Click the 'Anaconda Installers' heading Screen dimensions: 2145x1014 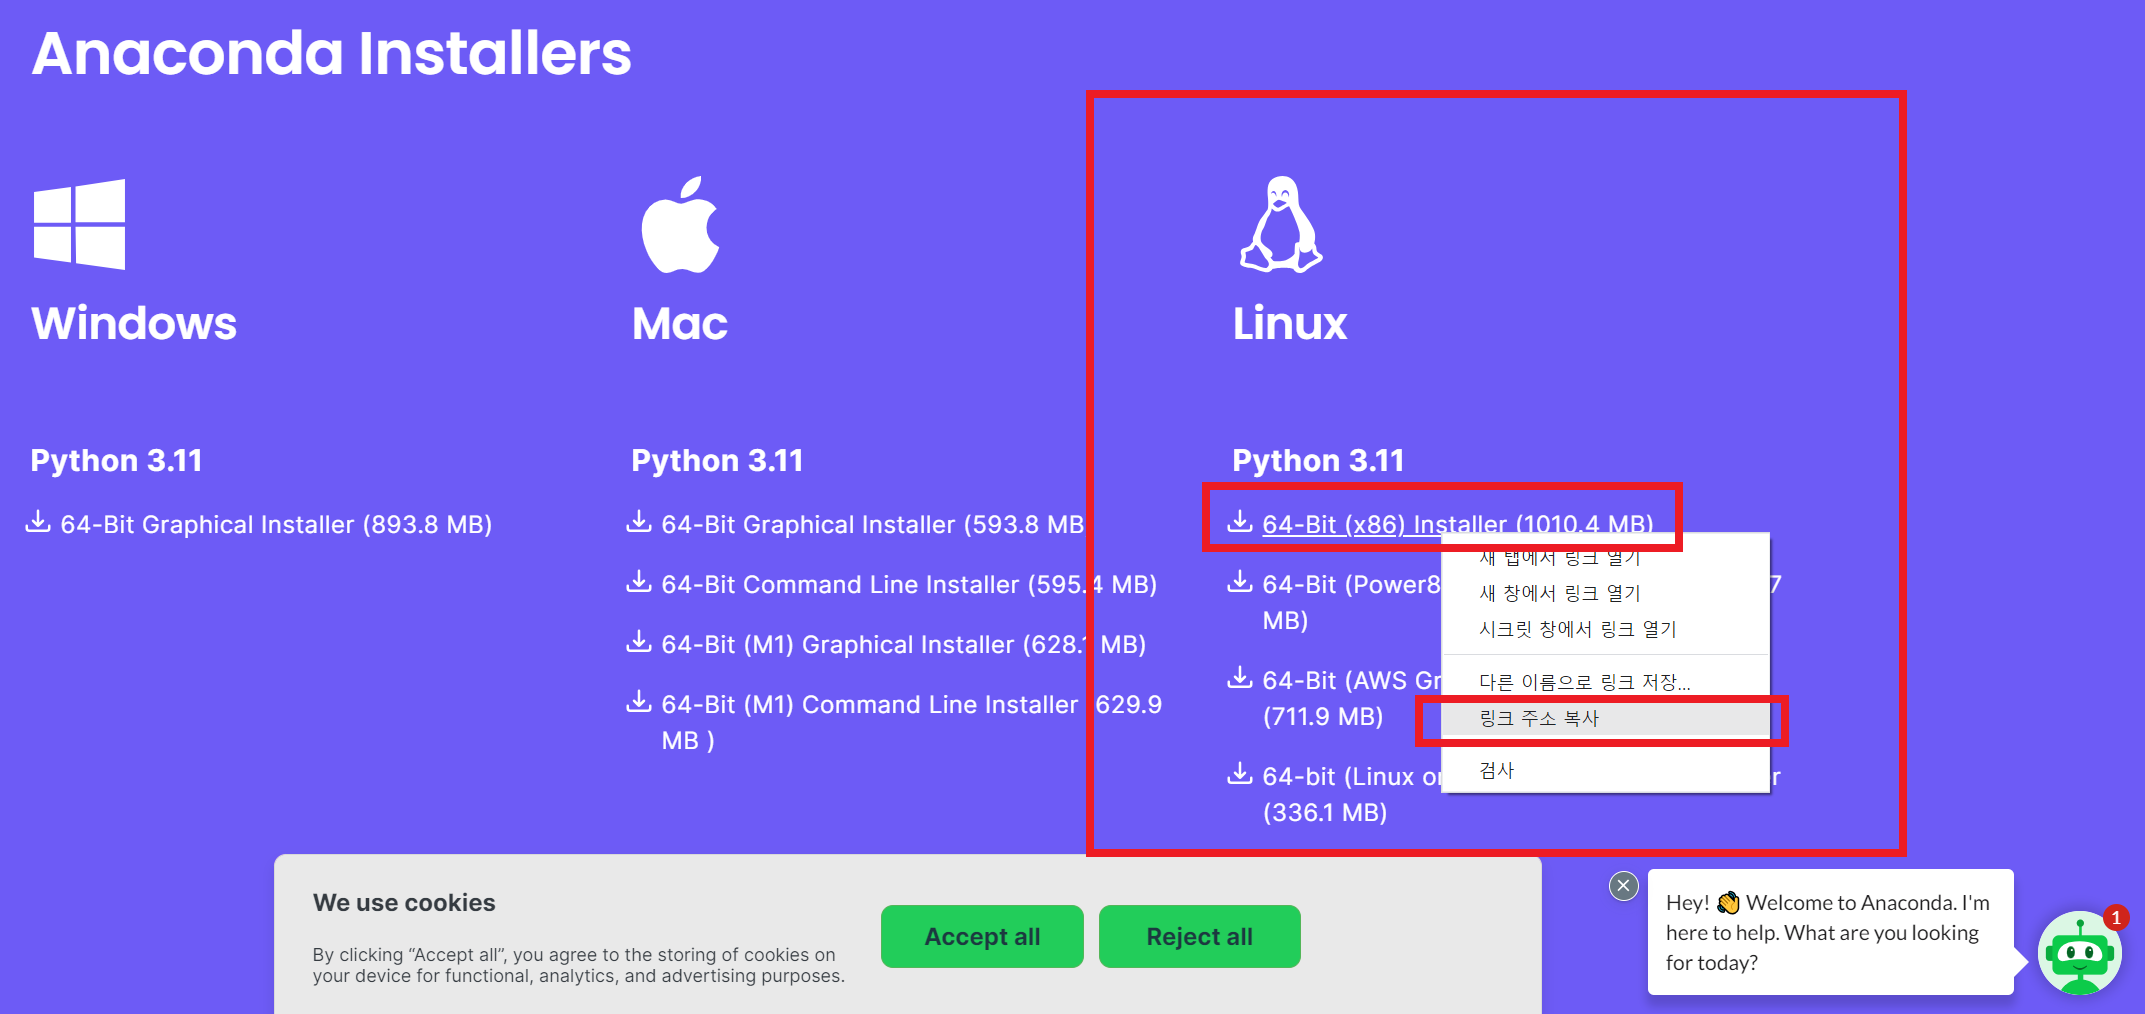(x=332, y=53)
